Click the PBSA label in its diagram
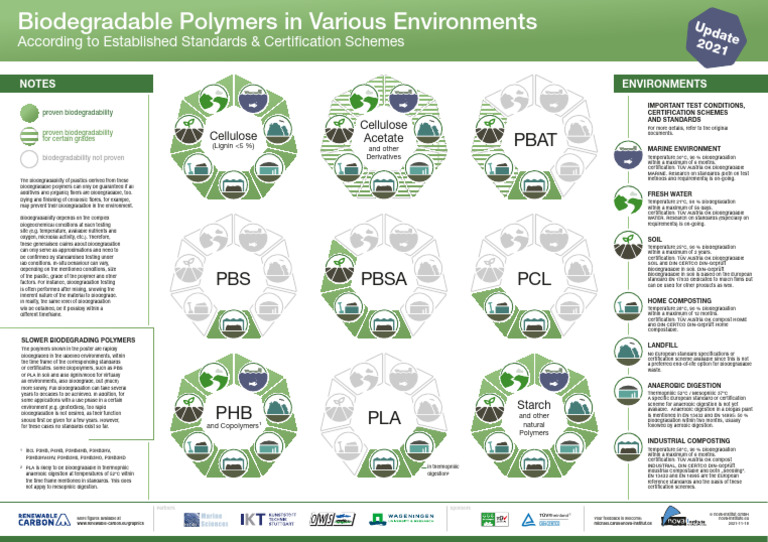The width and height of the screenshot is (768, 542). [x=384, y=279]
